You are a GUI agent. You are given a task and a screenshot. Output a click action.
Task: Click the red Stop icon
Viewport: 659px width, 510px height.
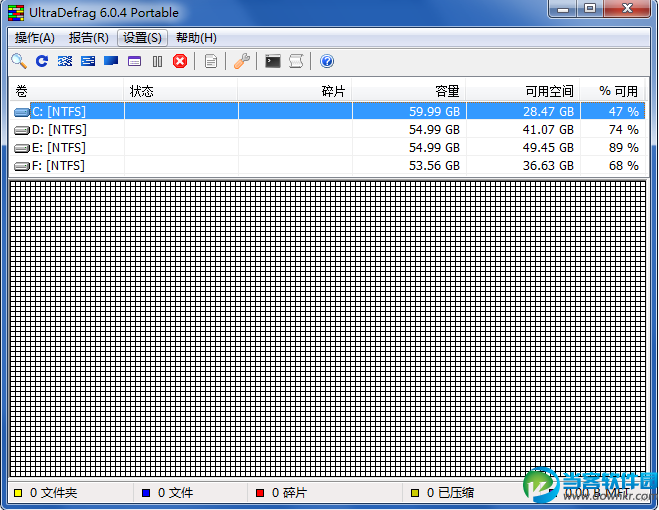[180, 61]
